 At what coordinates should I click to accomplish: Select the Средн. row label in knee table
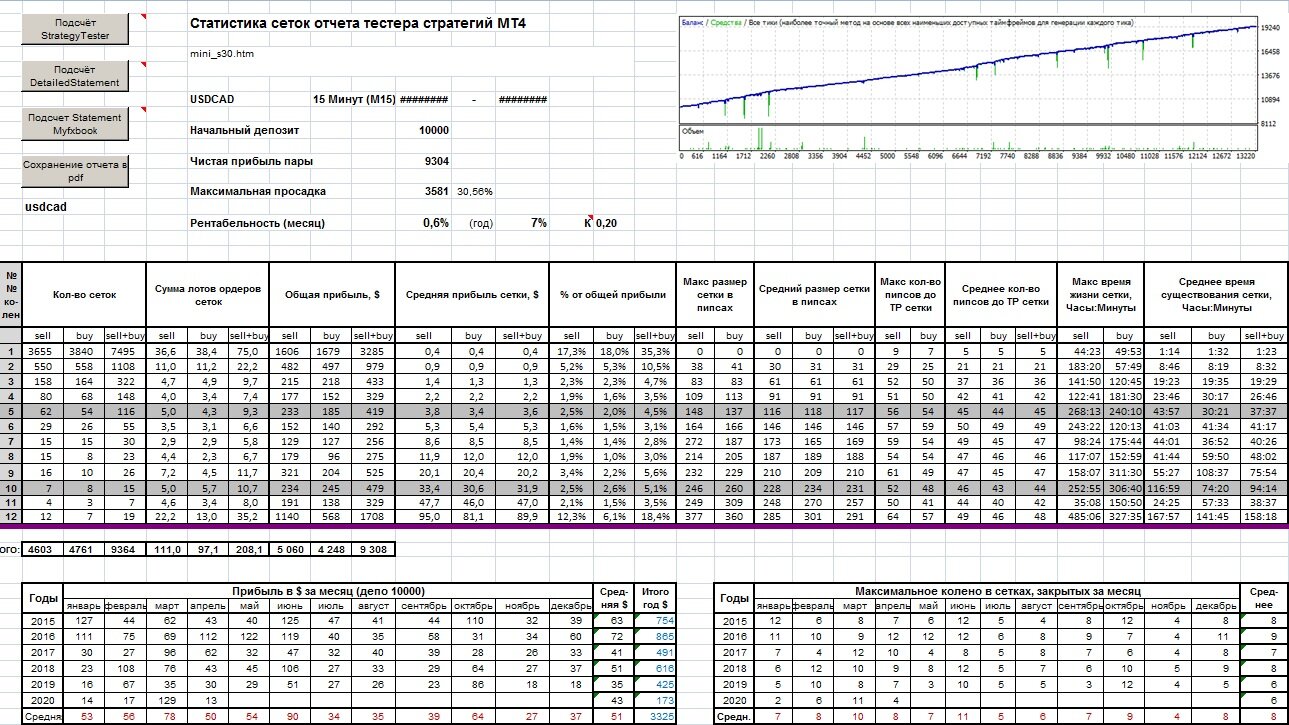click(734, 716)
